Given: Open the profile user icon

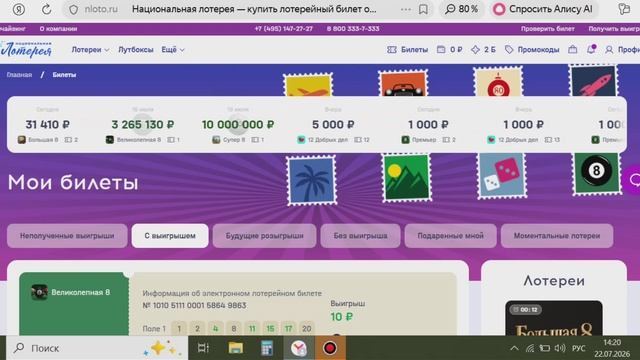Looking at the screenshot, I should point(609,49).
